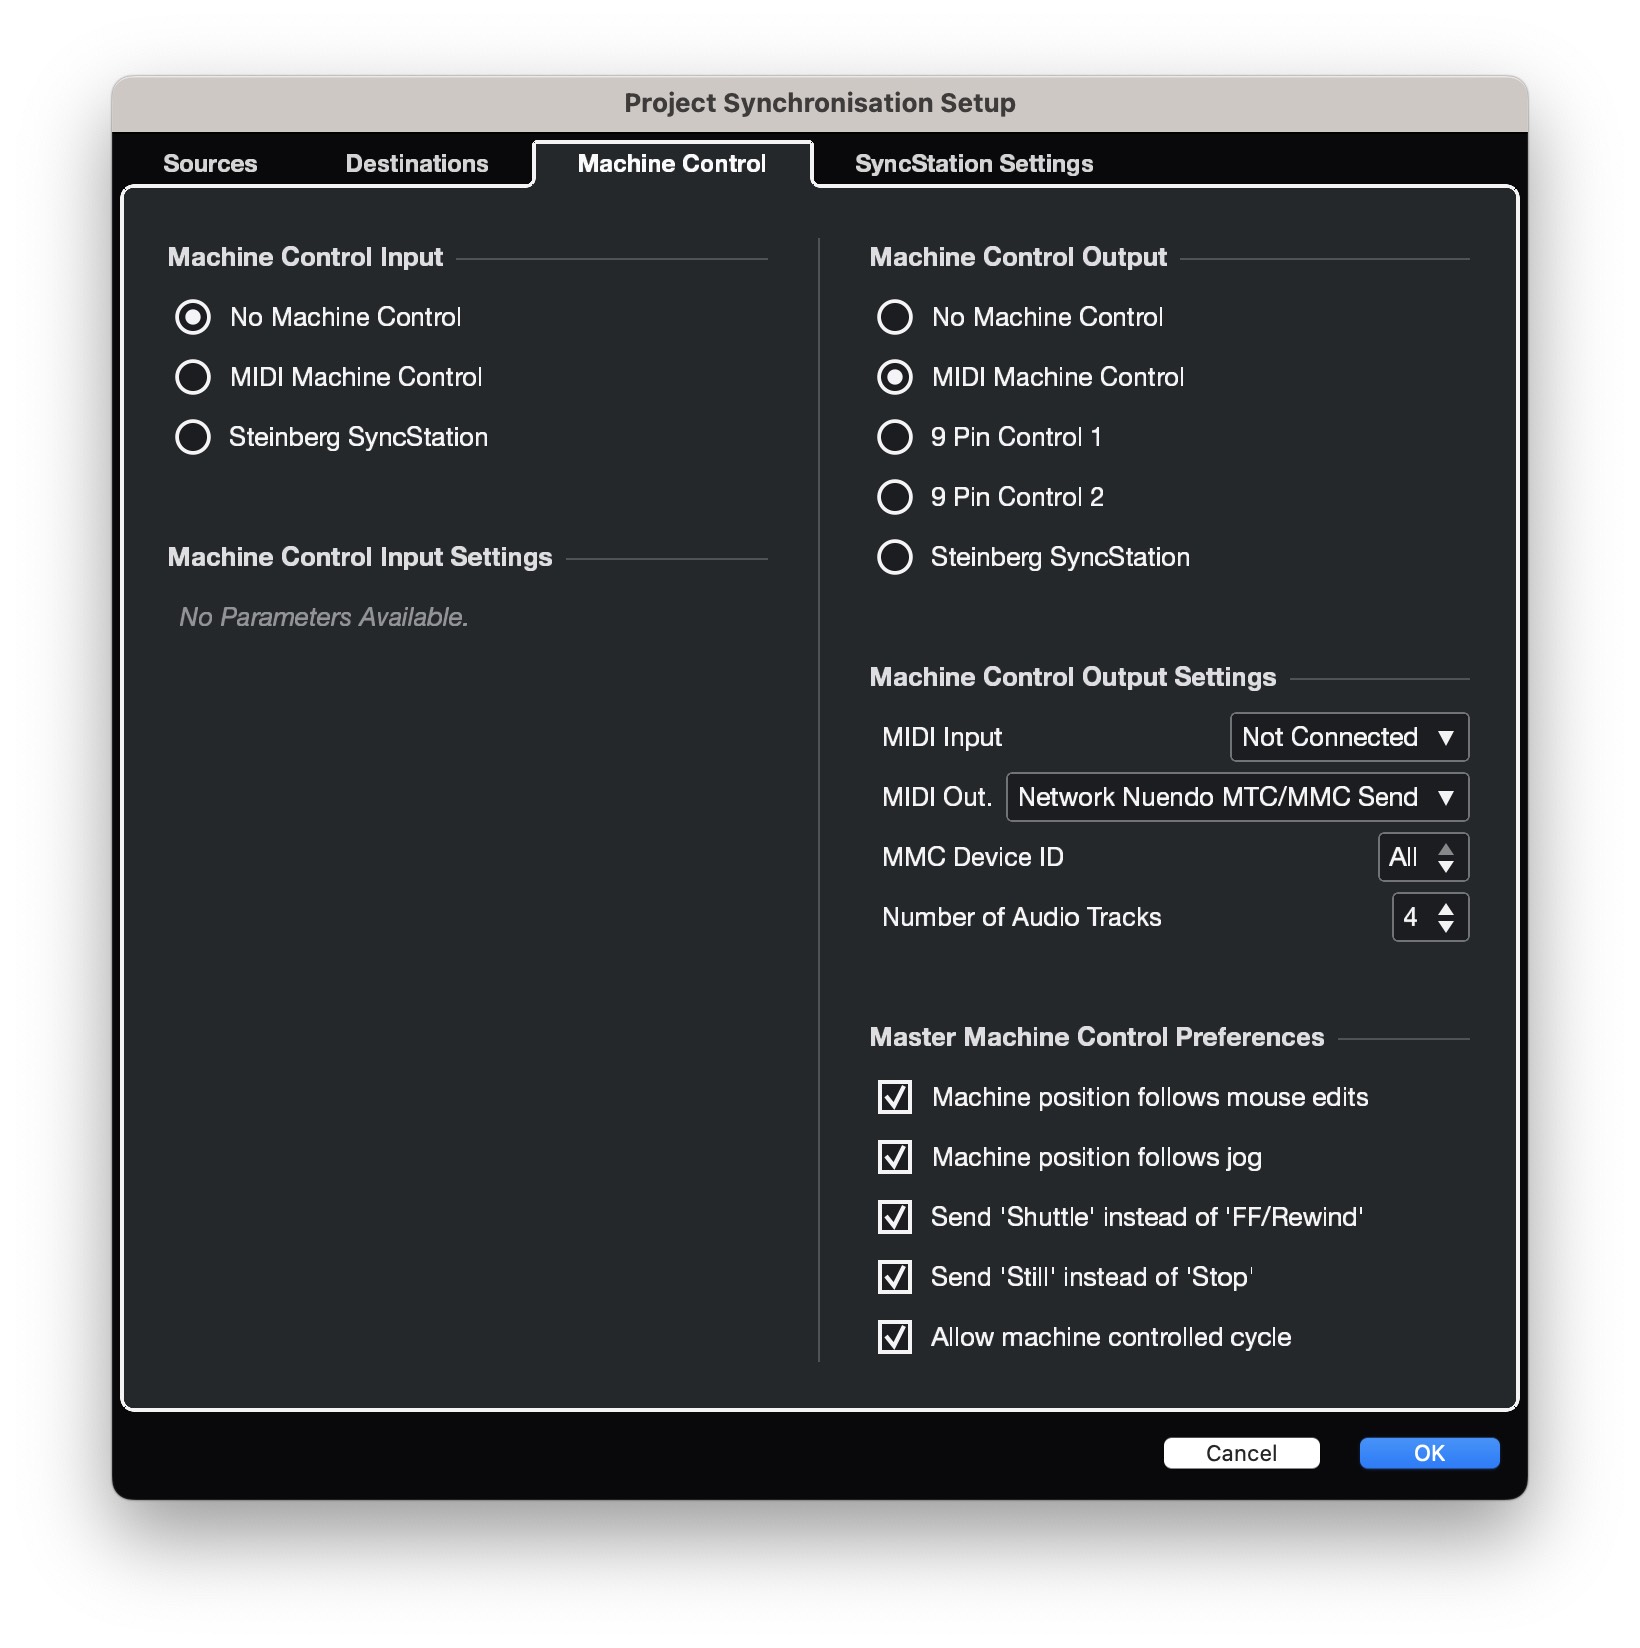
Task: Select output MIDI Machine Control radio
Action: (x=895, y=377)
